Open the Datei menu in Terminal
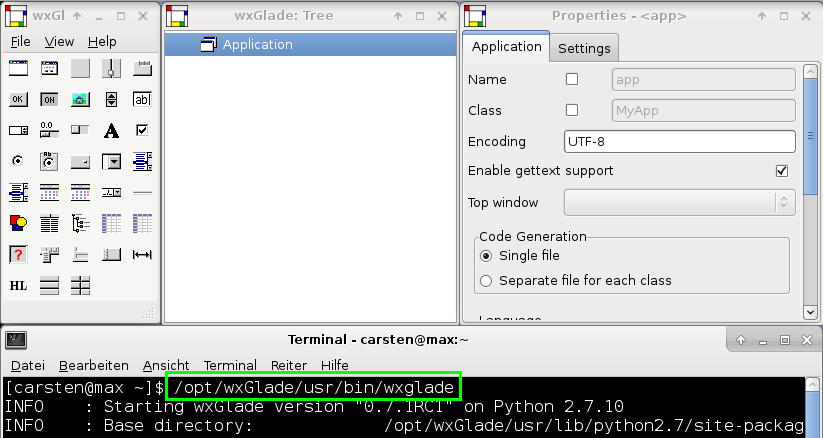This screenshot has width=823, height=438. tap(28, 365)
